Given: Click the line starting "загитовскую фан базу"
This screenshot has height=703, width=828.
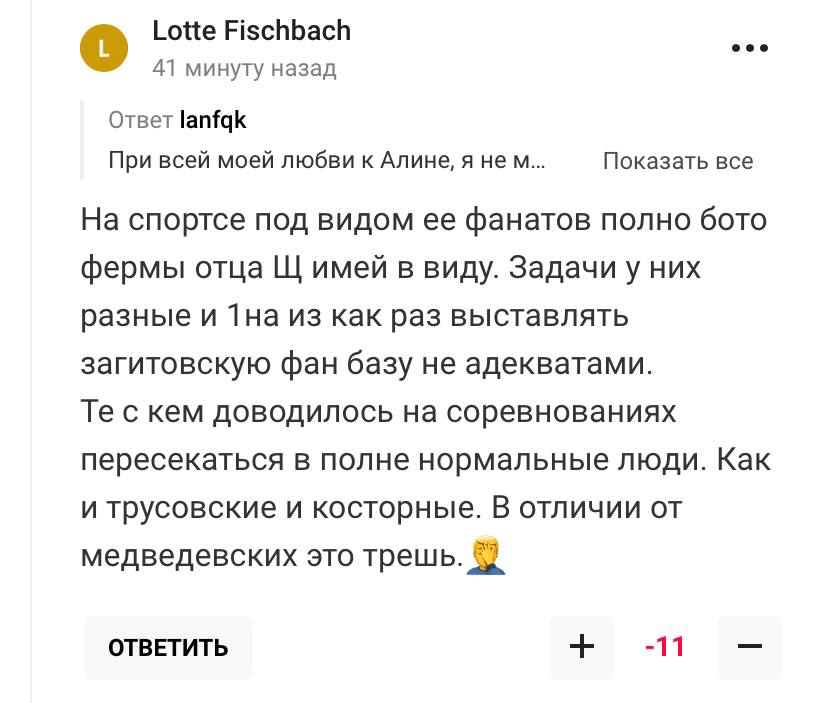Looking at the screenshot, I should (366, 364).
